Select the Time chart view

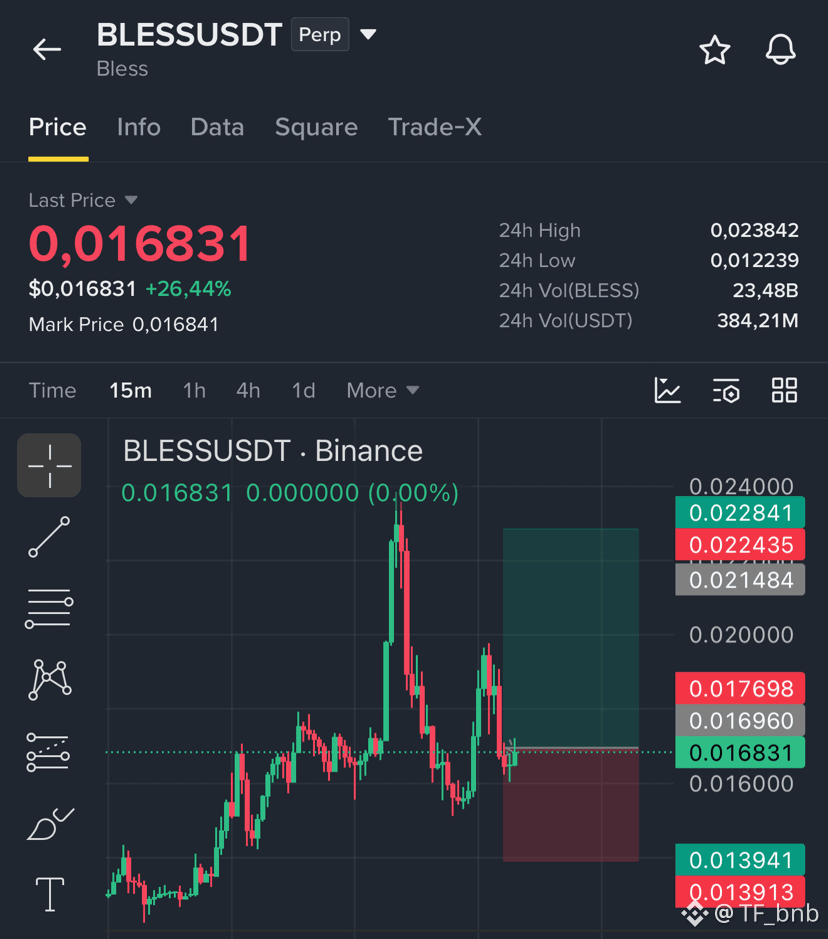pyautogui.click(x=52, y=390)
